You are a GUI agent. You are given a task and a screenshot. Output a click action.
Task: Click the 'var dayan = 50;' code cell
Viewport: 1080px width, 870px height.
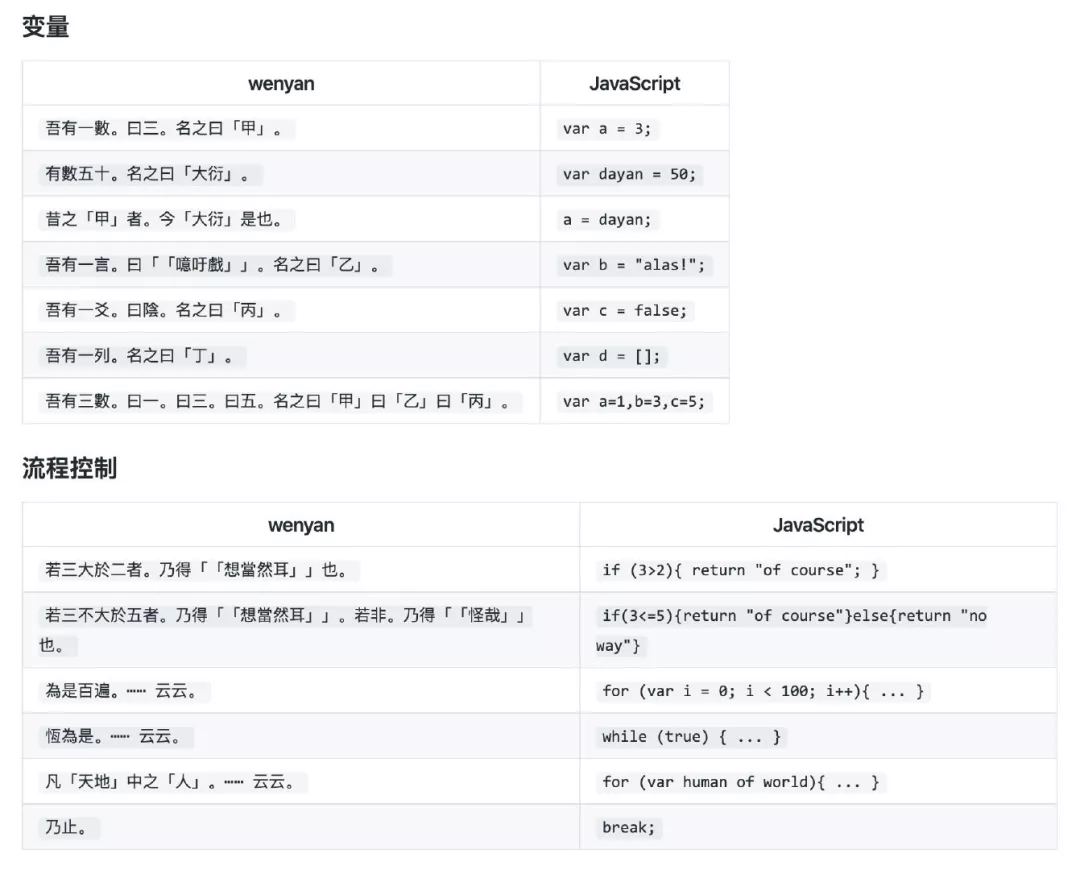point(630,174)
